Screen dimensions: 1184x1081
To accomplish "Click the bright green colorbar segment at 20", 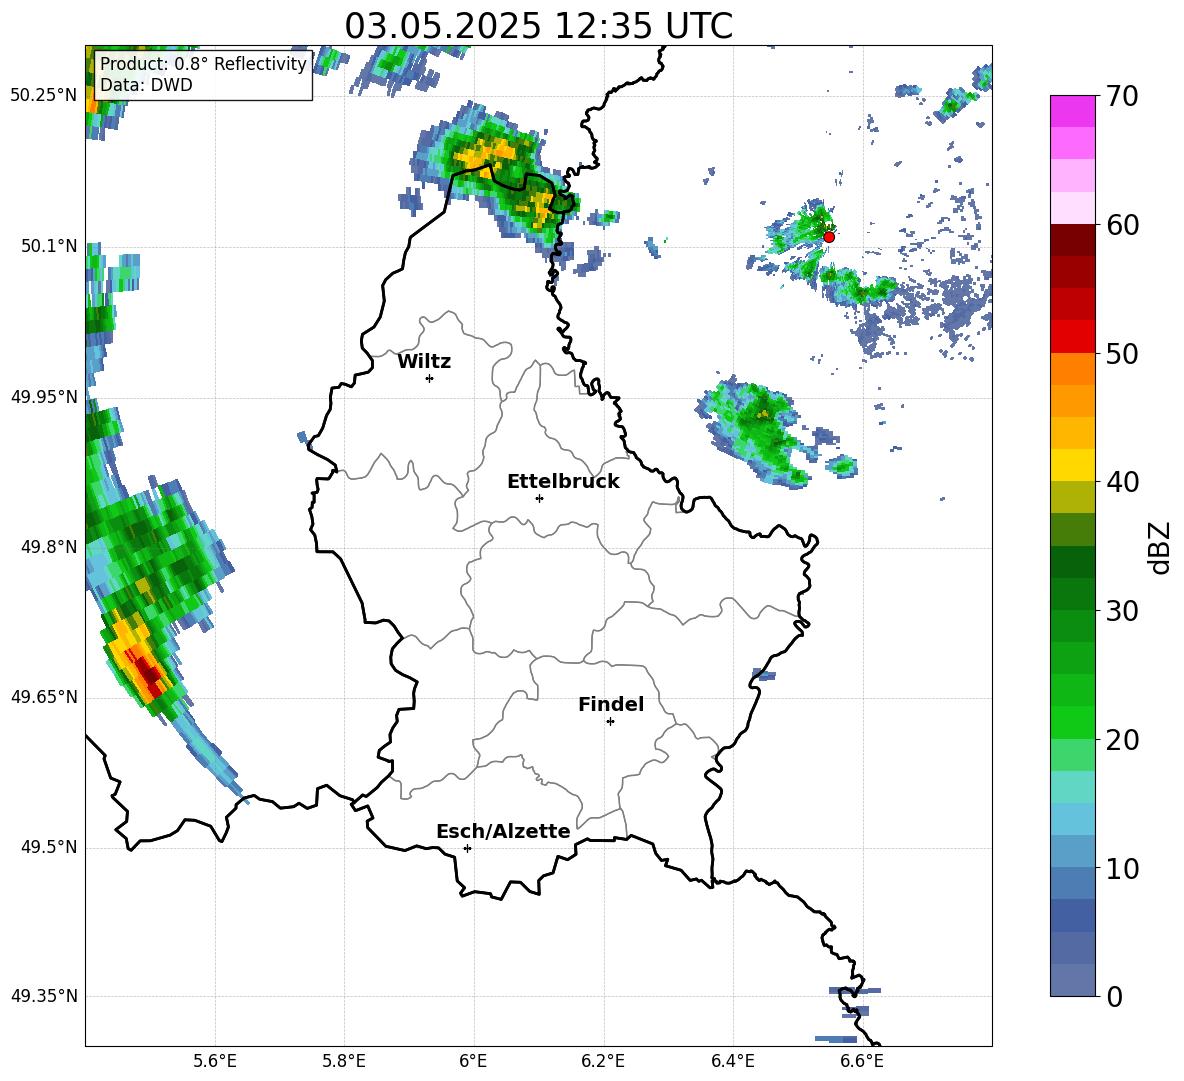I will pyautogui.click(x=1072, y=723).
